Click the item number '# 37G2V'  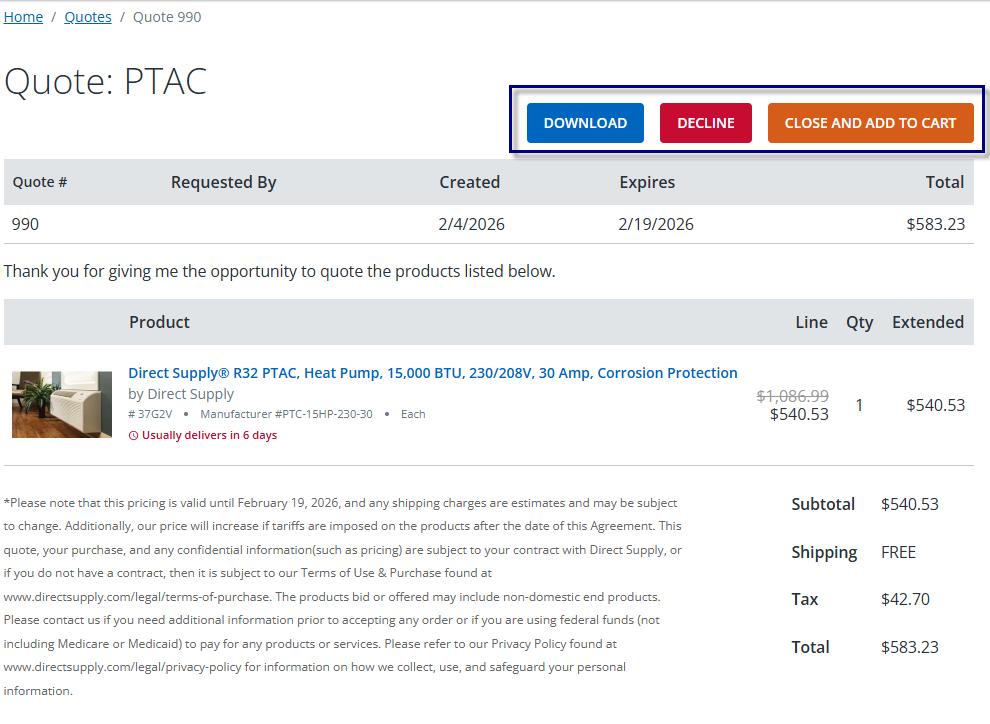150,415
